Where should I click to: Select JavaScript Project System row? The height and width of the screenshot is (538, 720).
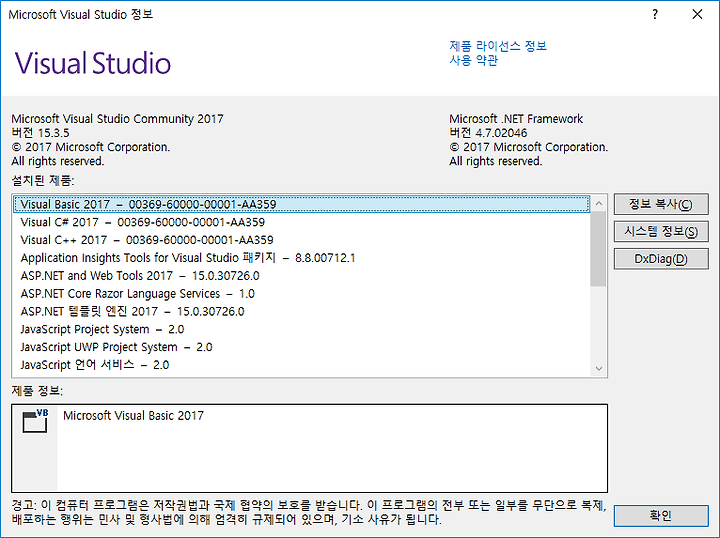(301, 330)
